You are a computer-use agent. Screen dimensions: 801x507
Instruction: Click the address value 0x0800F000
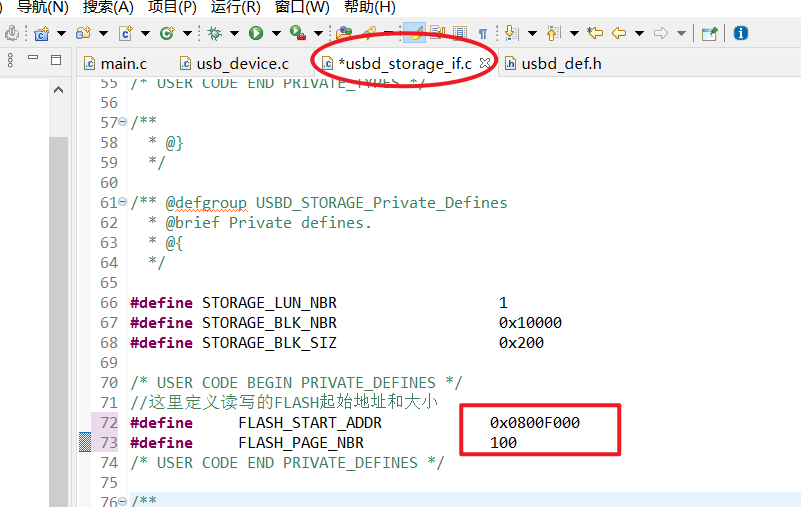535,423
